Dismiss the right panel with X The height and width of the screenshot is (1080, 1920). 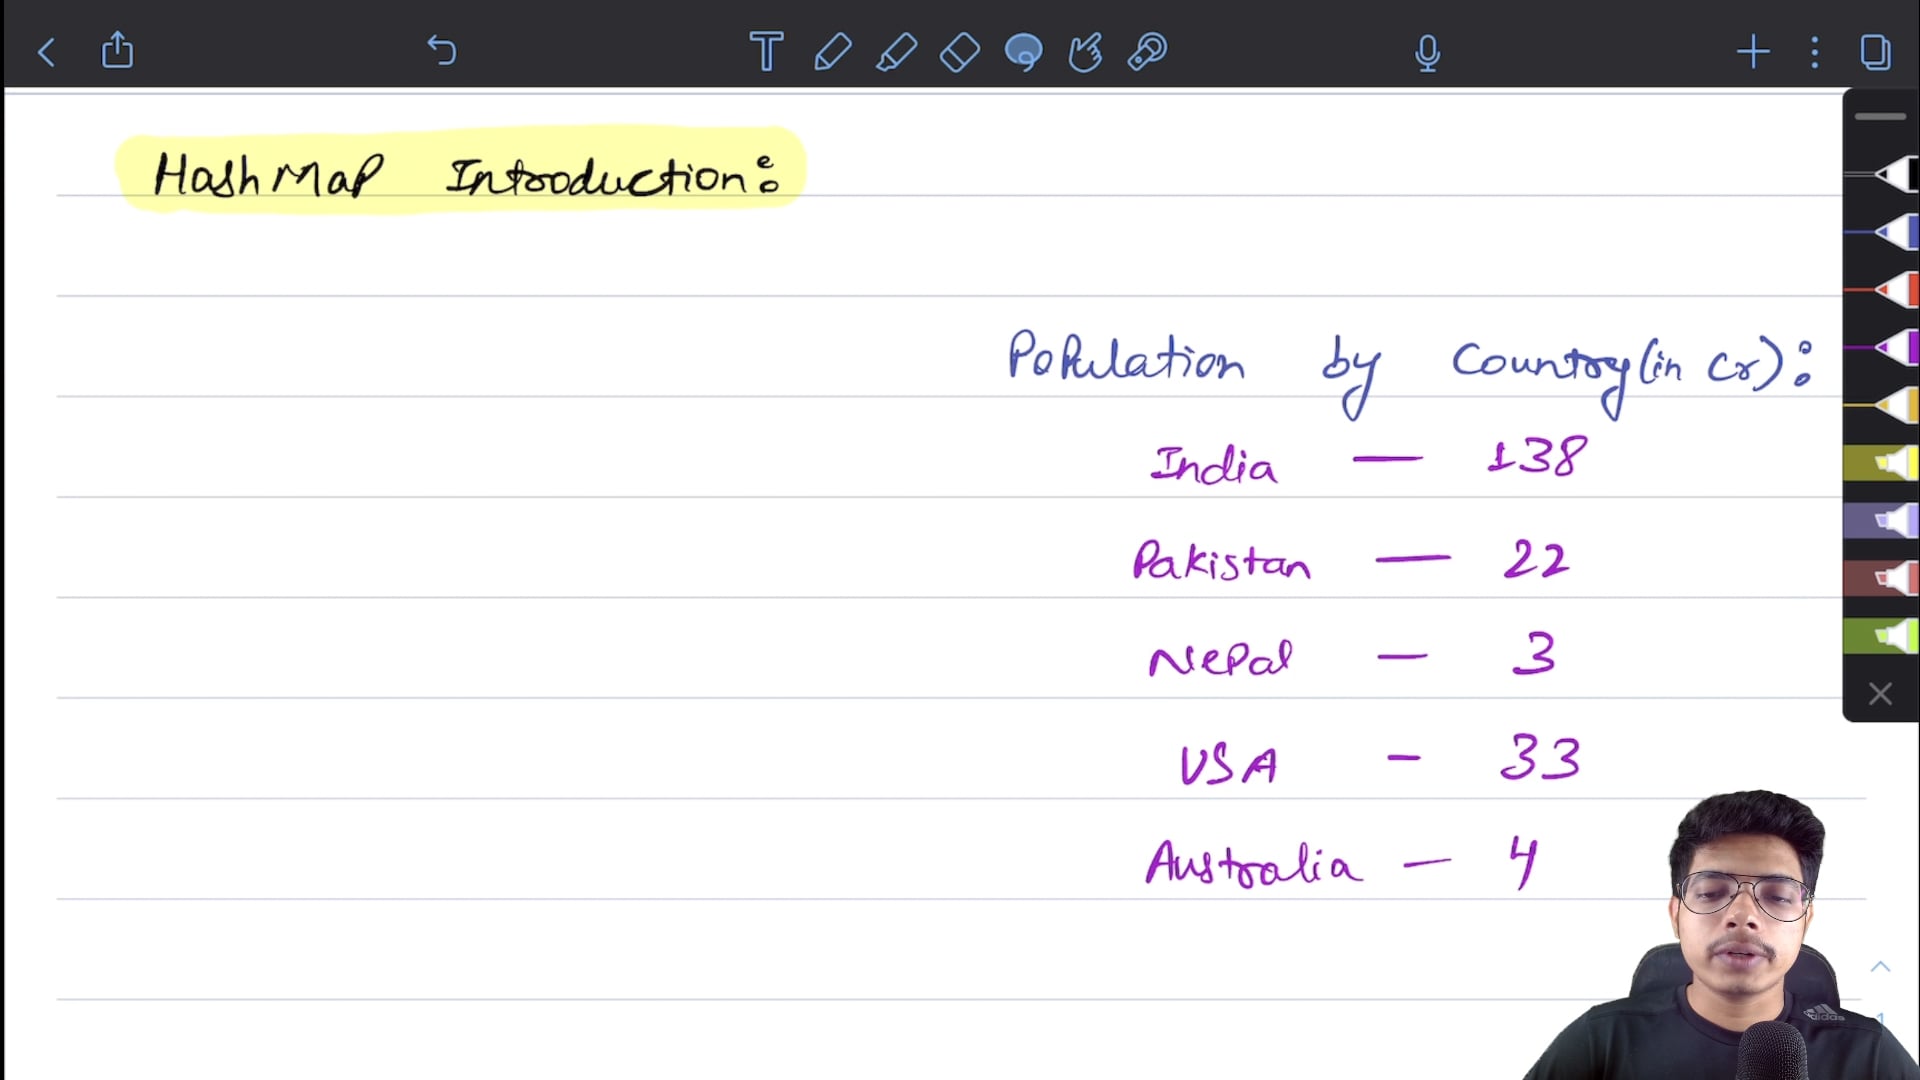coord(1882,695)
